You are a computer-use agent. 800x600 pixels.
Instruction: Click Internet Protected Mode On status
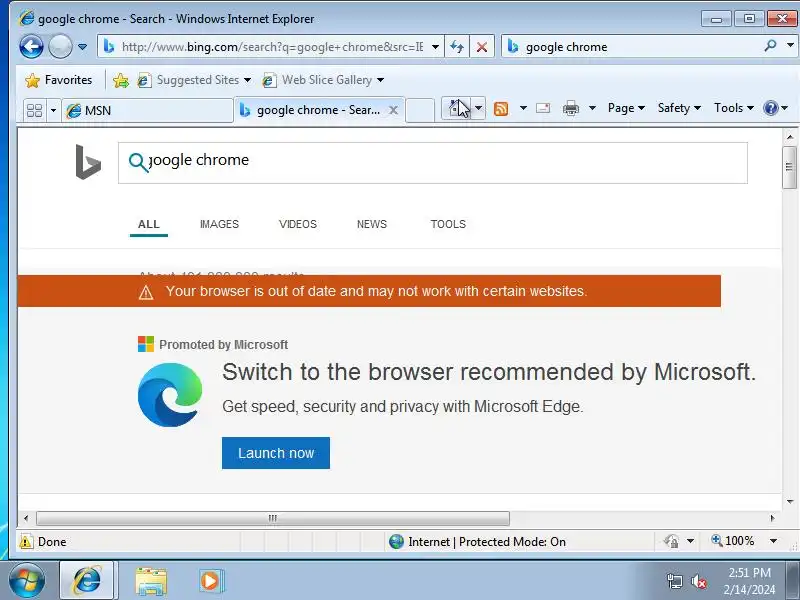click(477, 542)
